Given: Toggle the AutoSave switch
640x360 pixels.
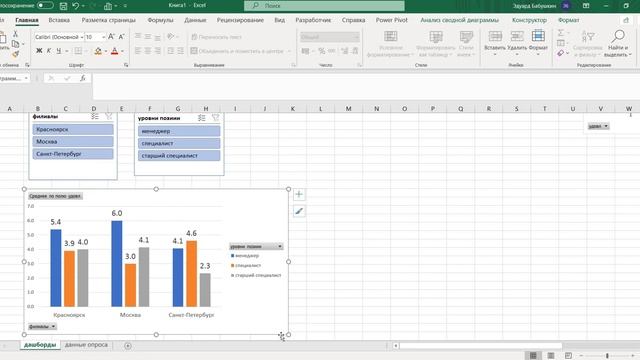Looking at the screenshot, I should click(x=45, y=6).
